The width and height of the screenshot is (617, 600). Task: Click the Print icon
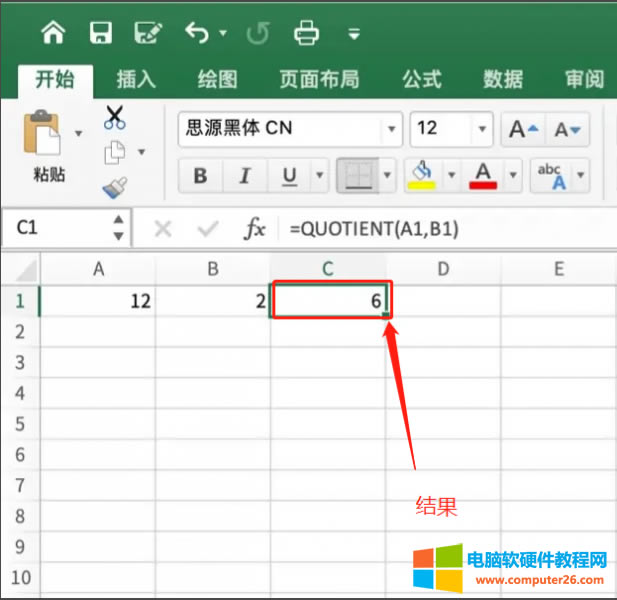[x=306, y=33]
